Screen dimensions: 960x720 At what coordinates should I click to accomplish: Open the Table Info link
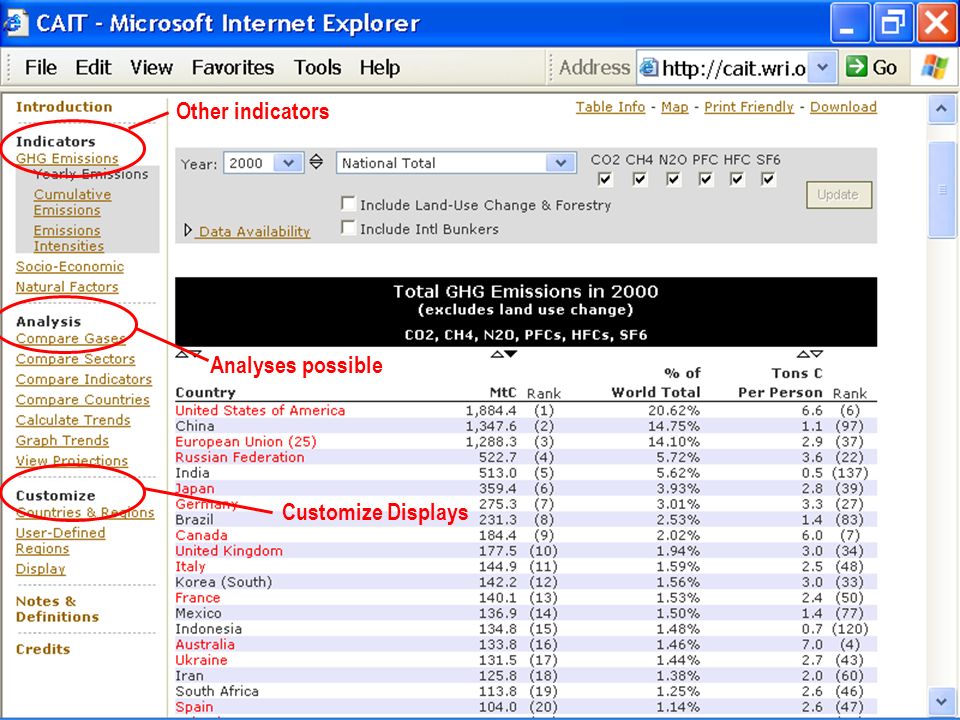coord(610,107)
